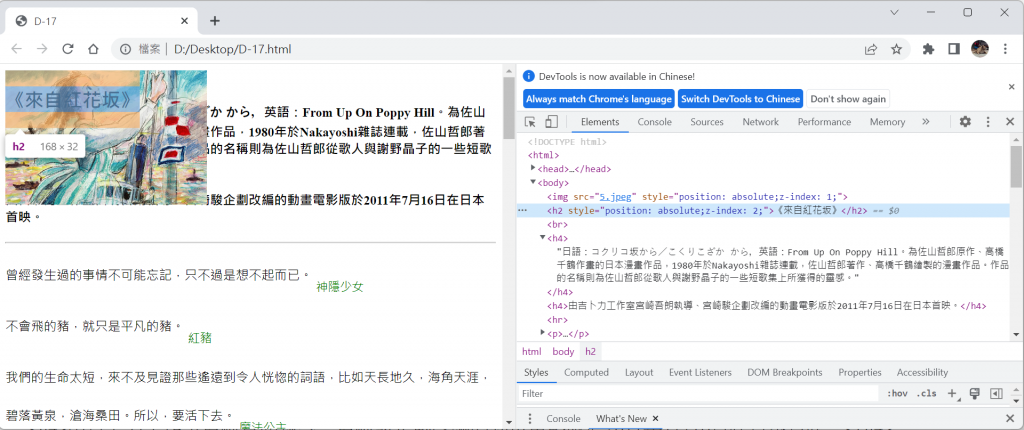Screen dimensions: 1024x430
Task: Select an element to inspect tool
Action: pos(530,122)
